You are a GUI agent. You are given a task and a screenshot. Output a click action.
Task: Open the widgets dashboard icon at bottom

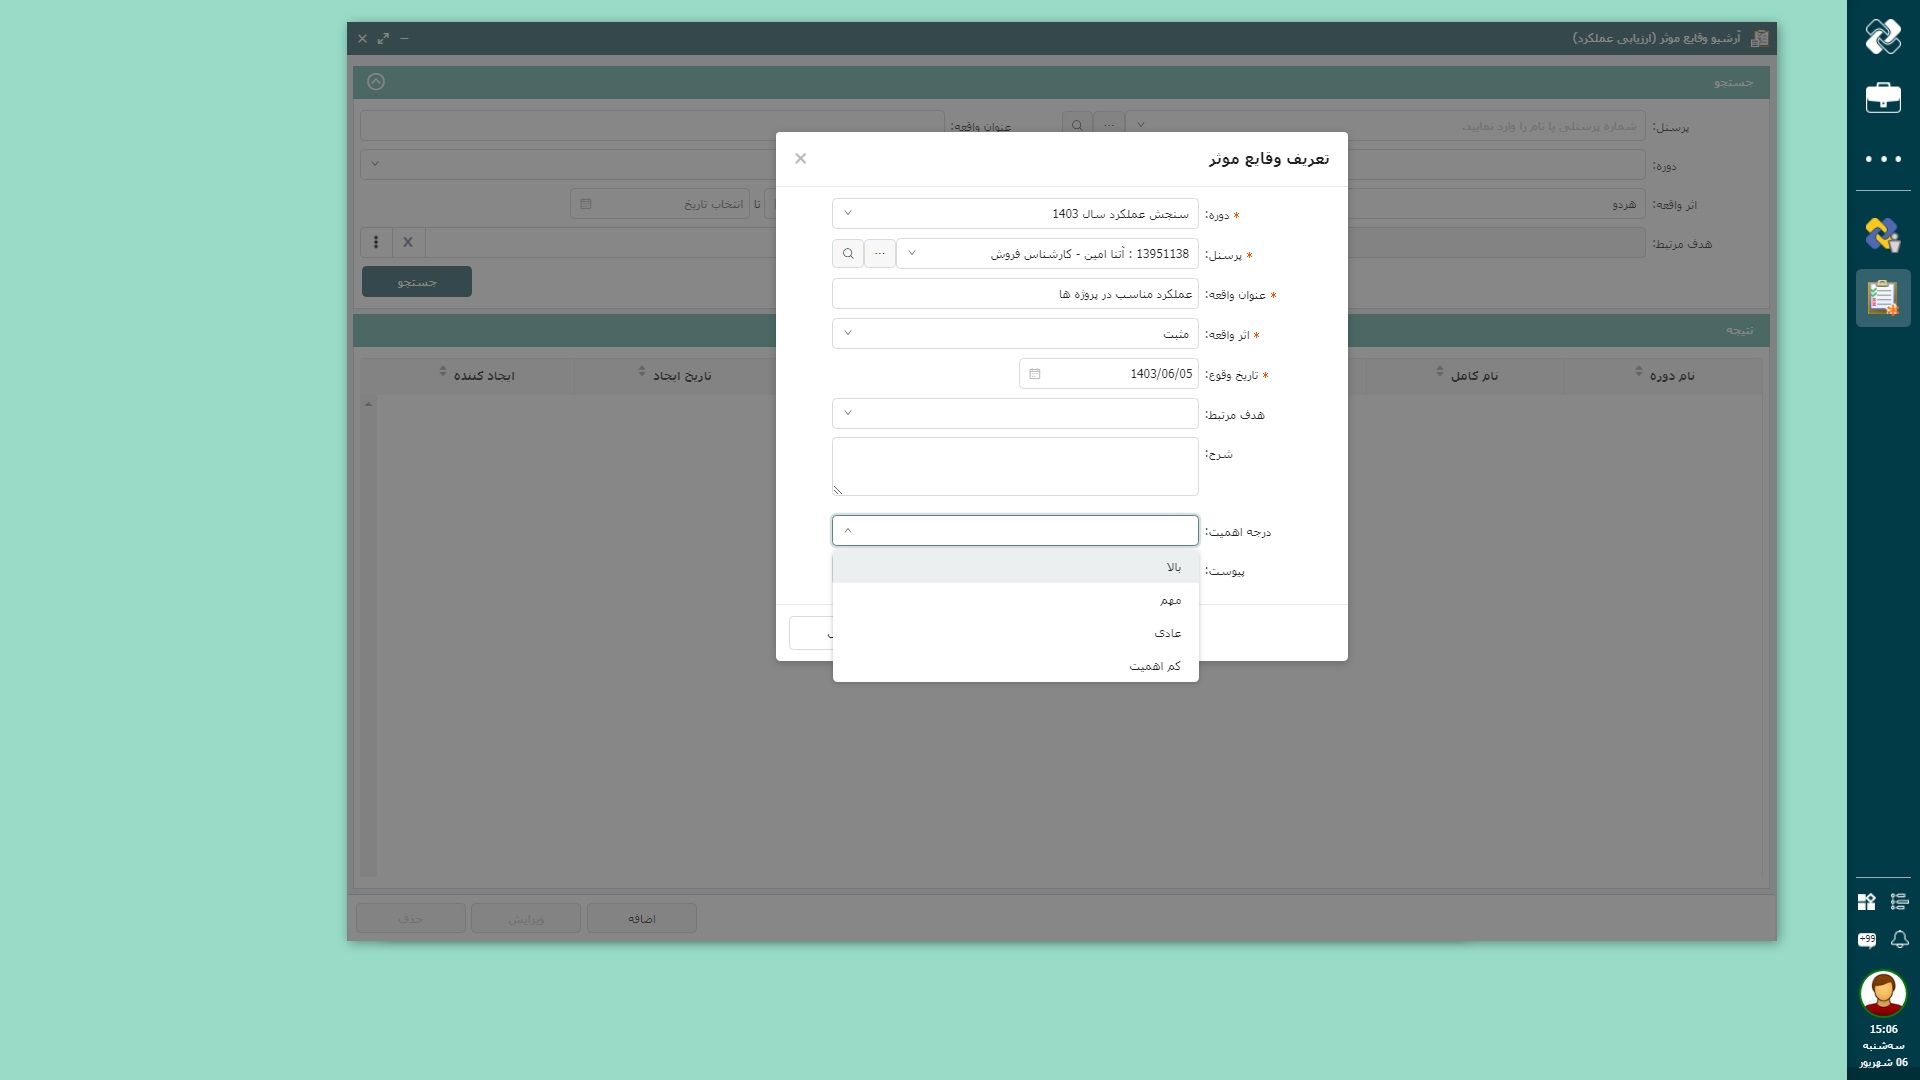1866,902
